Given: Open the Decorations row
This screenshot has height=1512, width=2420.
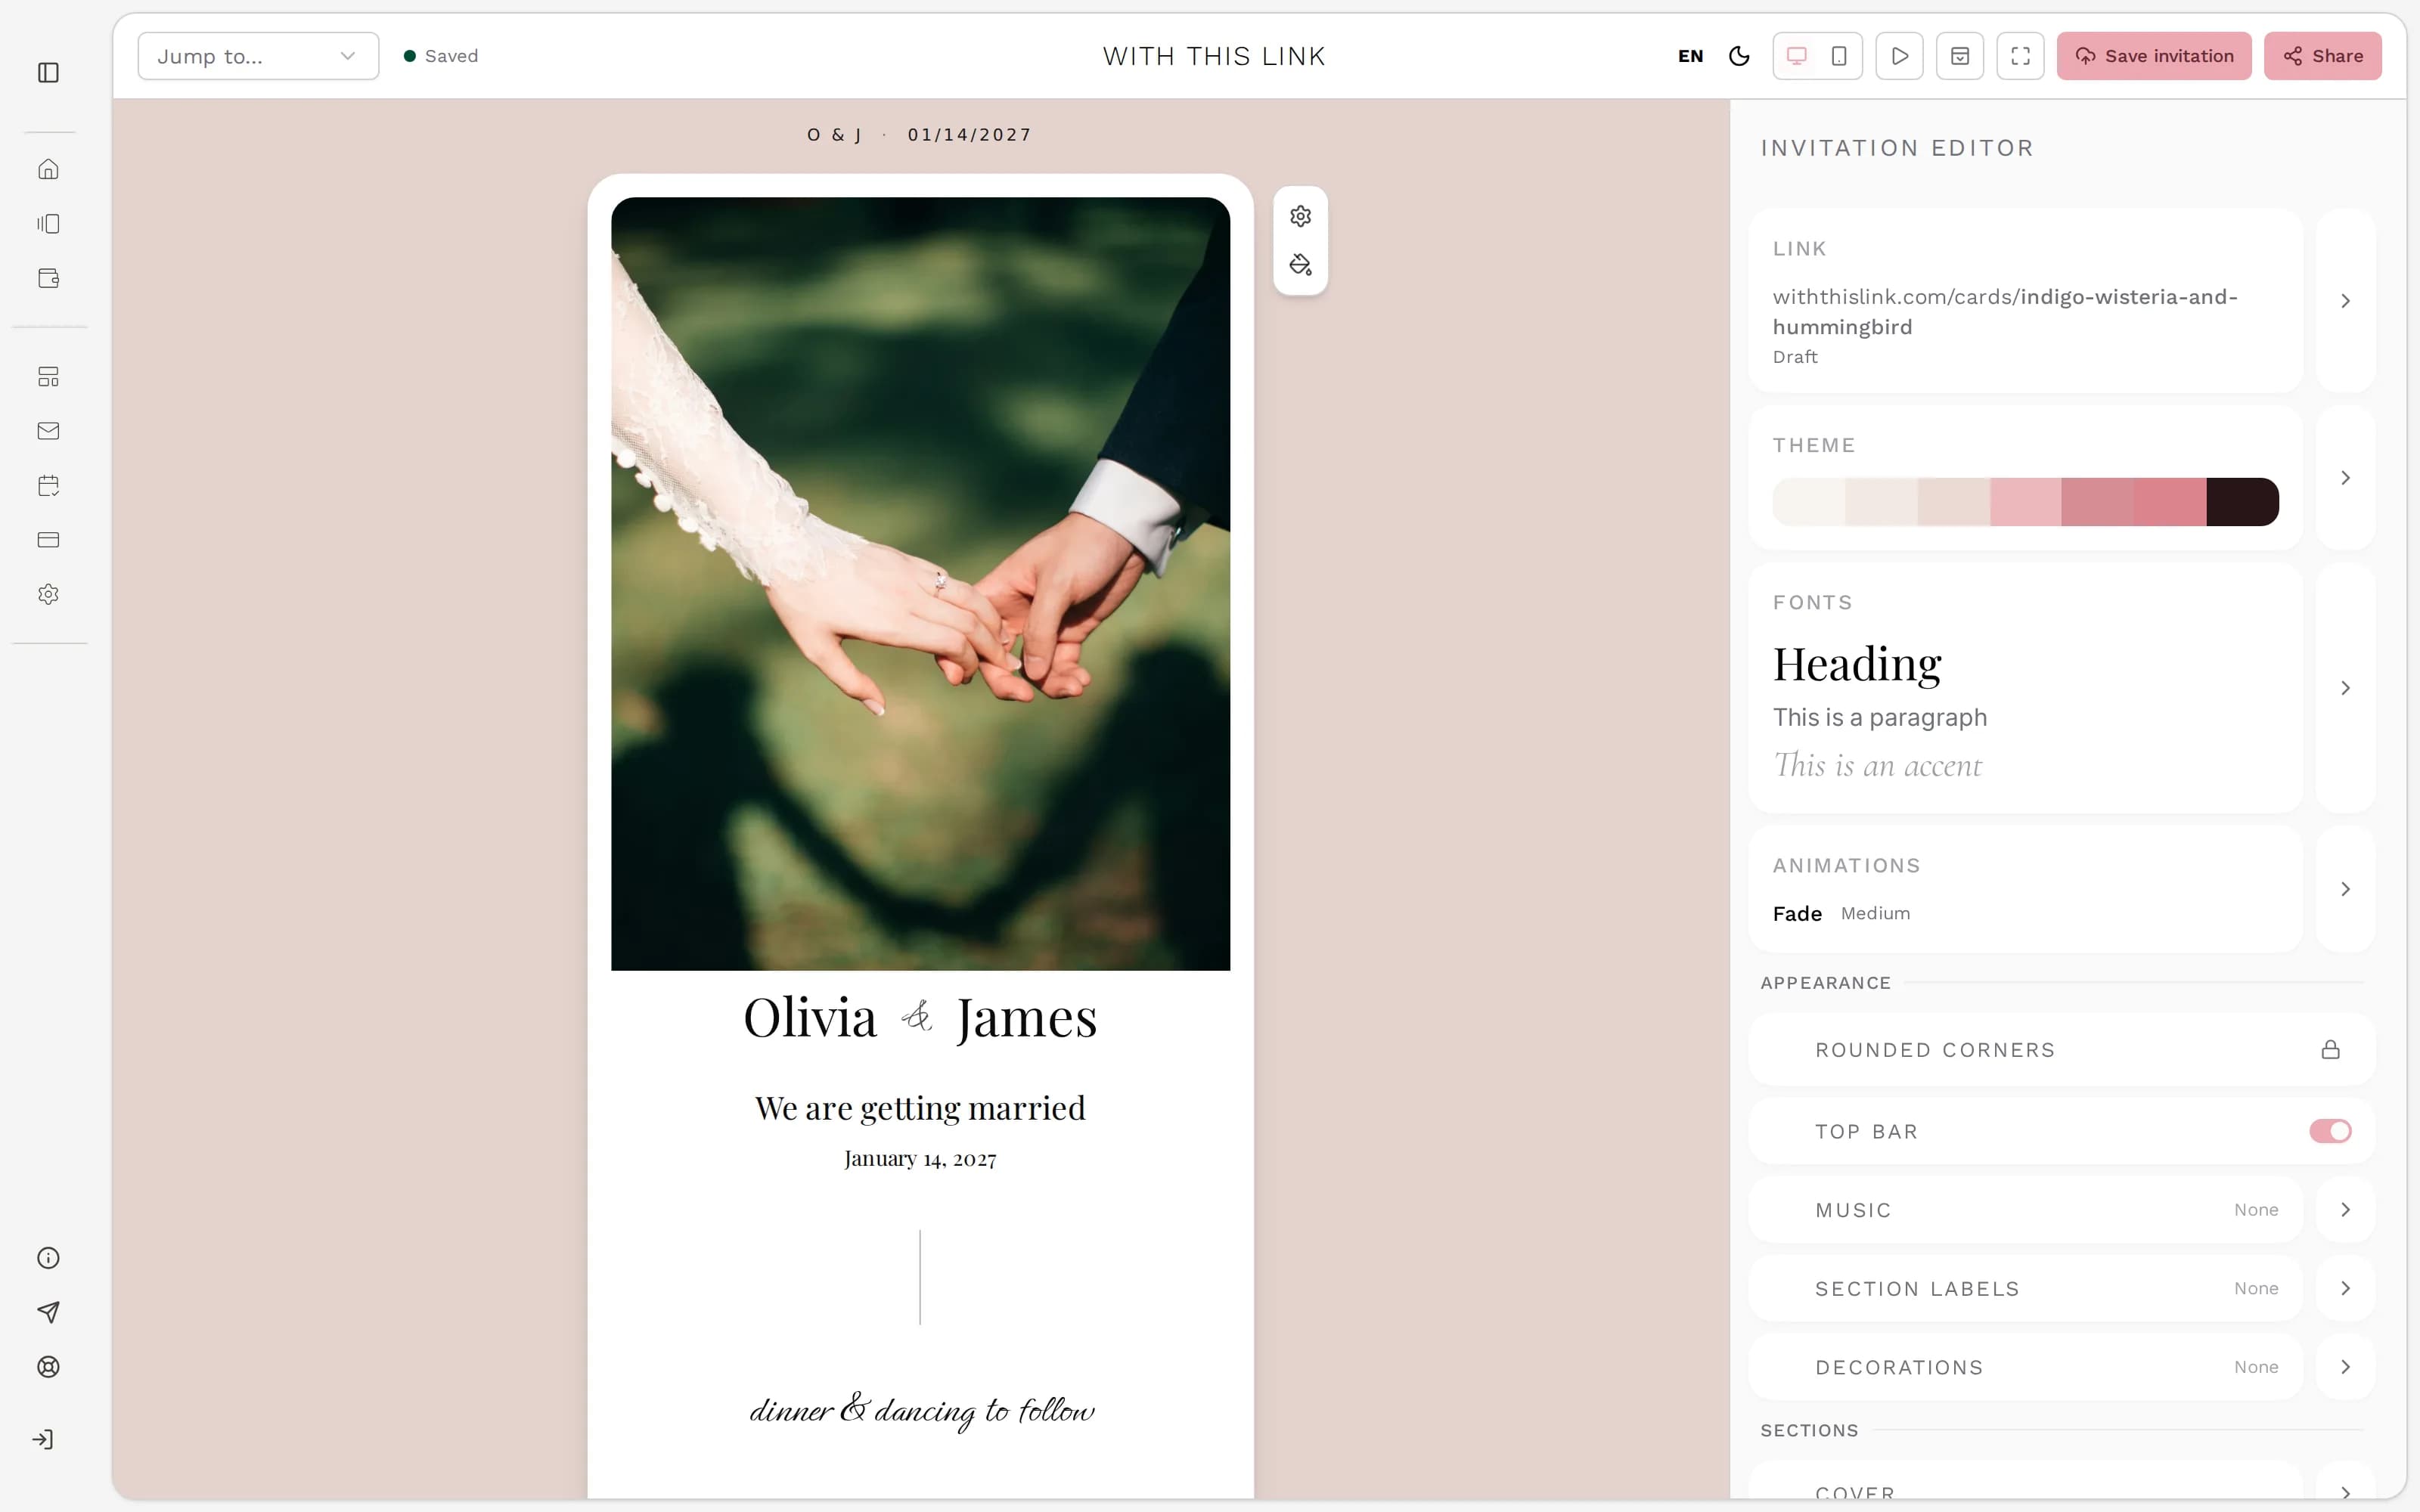Looking at the screenshot, I should [x=2026, y=1367].
